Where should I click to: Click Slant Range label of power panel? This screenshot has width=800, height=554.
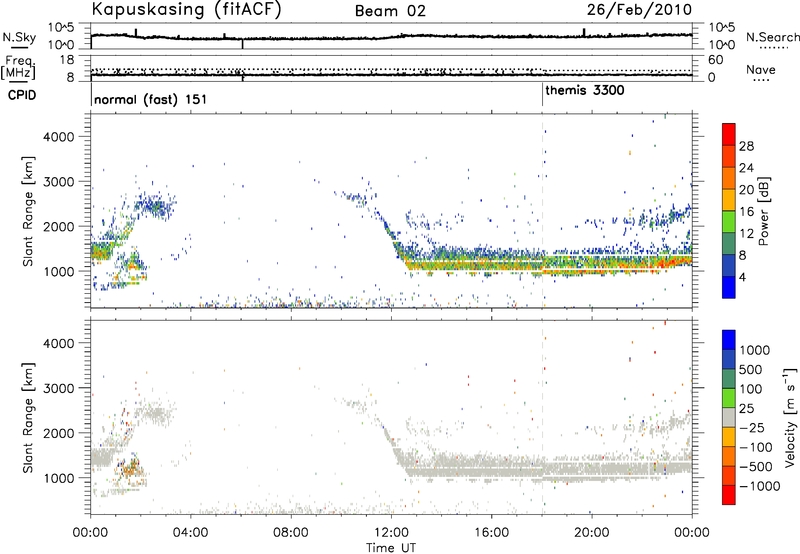click(28, 211)
